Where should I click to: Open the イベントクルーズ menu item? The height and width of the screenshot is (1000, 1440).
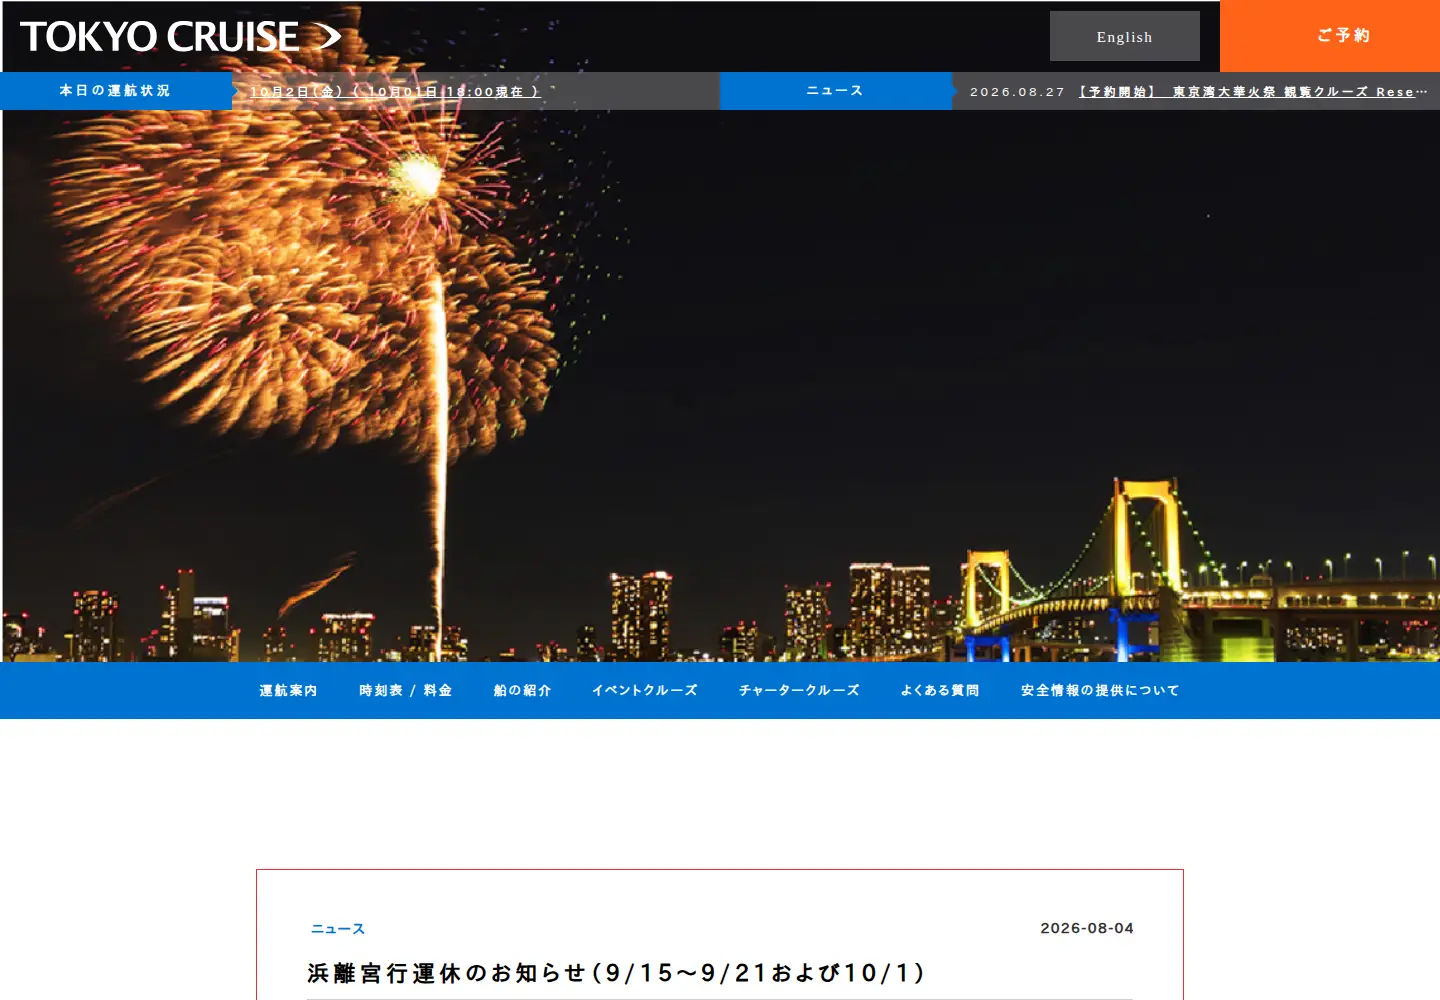(645, 691)
